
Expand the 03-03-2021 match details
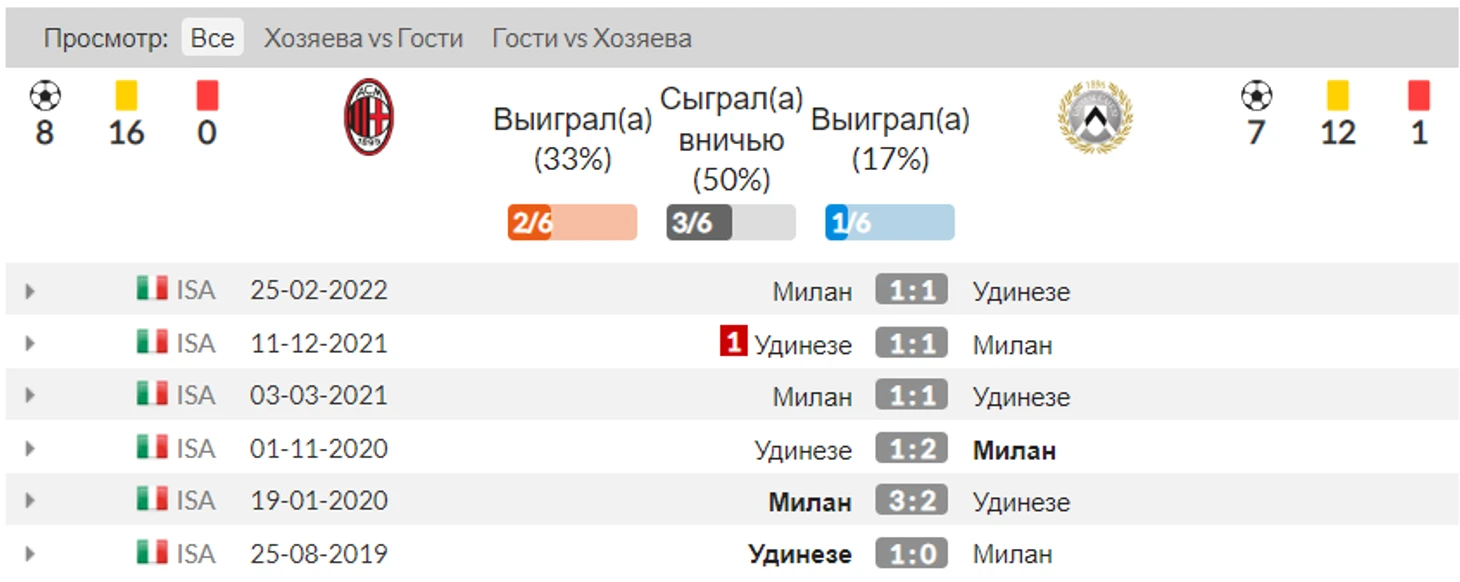(x=30, y=396)
